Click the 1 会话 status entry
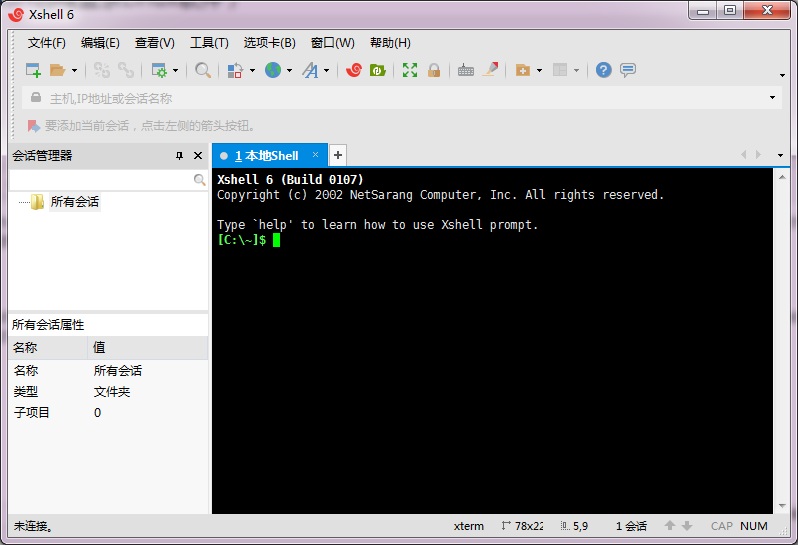The width and height of the screenshot is (798, 545). click(631, 526)
